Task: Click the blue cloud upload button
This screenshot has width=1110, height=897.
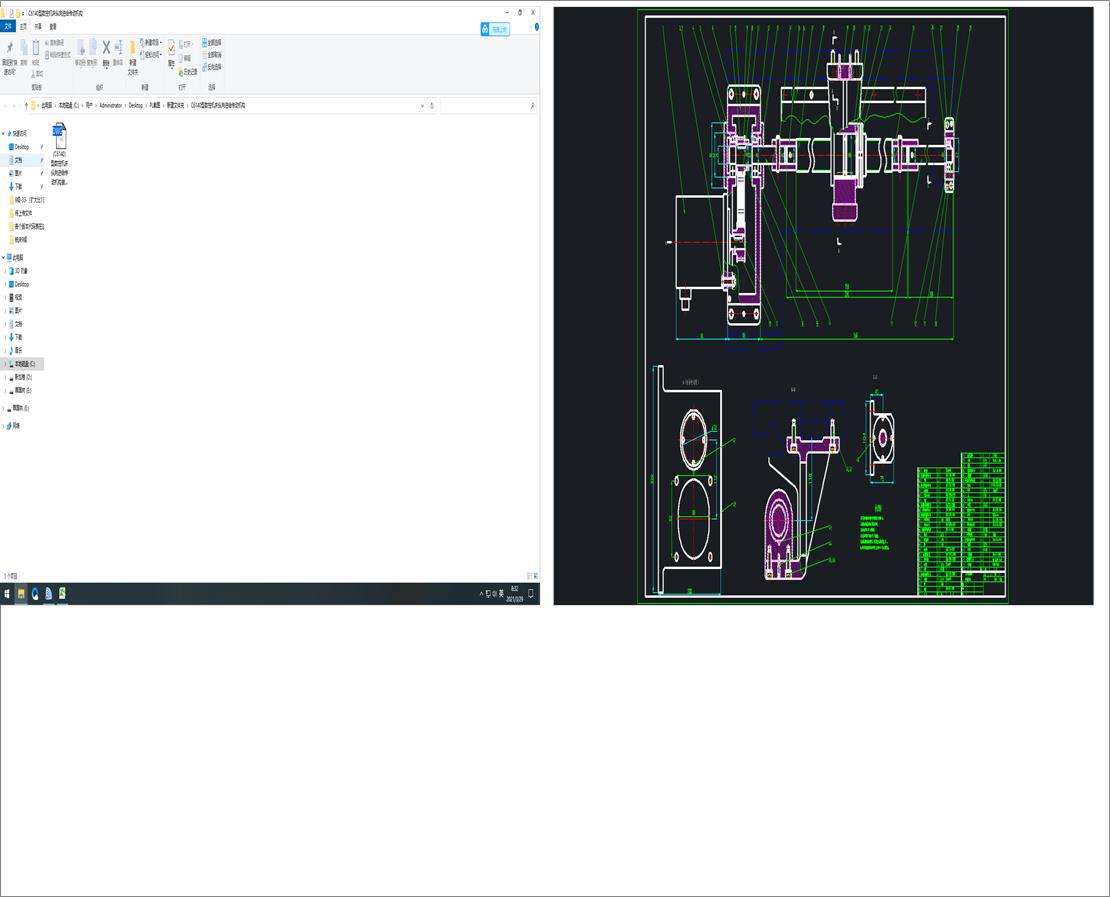Action: click(x=495, y=29)
